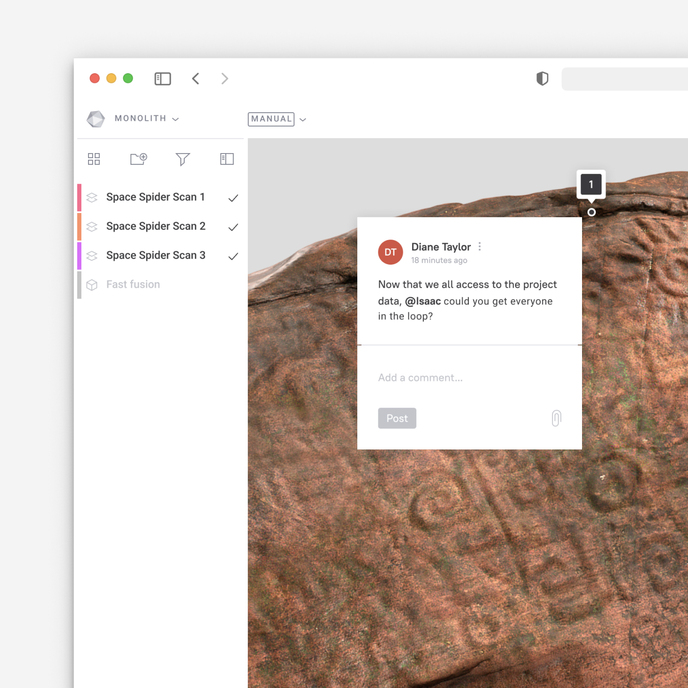Attach a file with paperclip icon
The image size is (688, 688).
click(556, 418)
